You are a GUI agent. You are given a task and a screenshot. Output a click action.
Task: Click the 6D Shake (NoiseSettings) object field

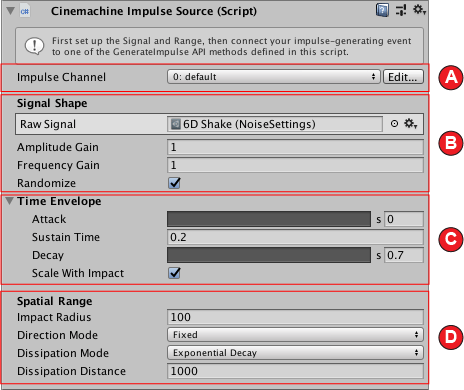pyautogui.click(x=275, y=124)
